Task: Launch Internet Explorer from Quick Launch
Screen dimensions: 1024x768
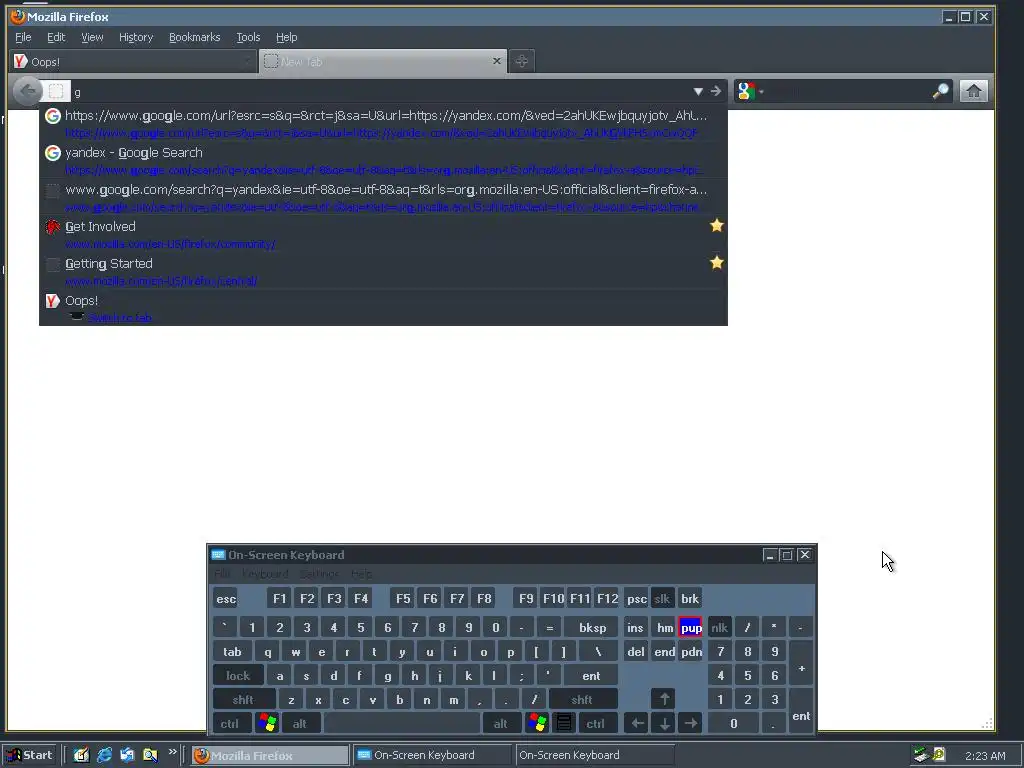Action: click(x=104, y=755)
